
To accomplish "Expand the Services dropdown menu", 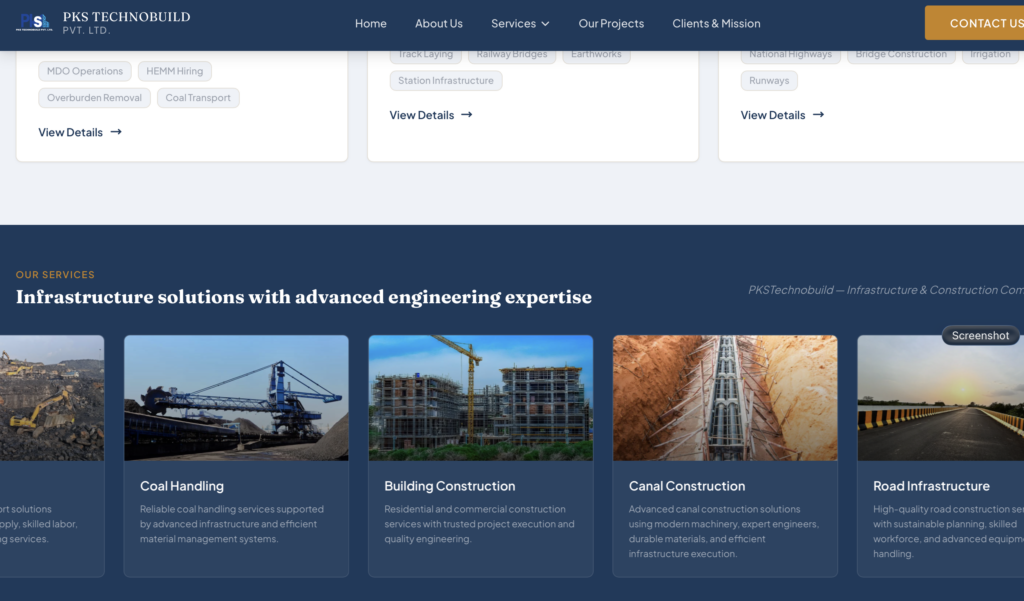I will click(x=520, y=24).
